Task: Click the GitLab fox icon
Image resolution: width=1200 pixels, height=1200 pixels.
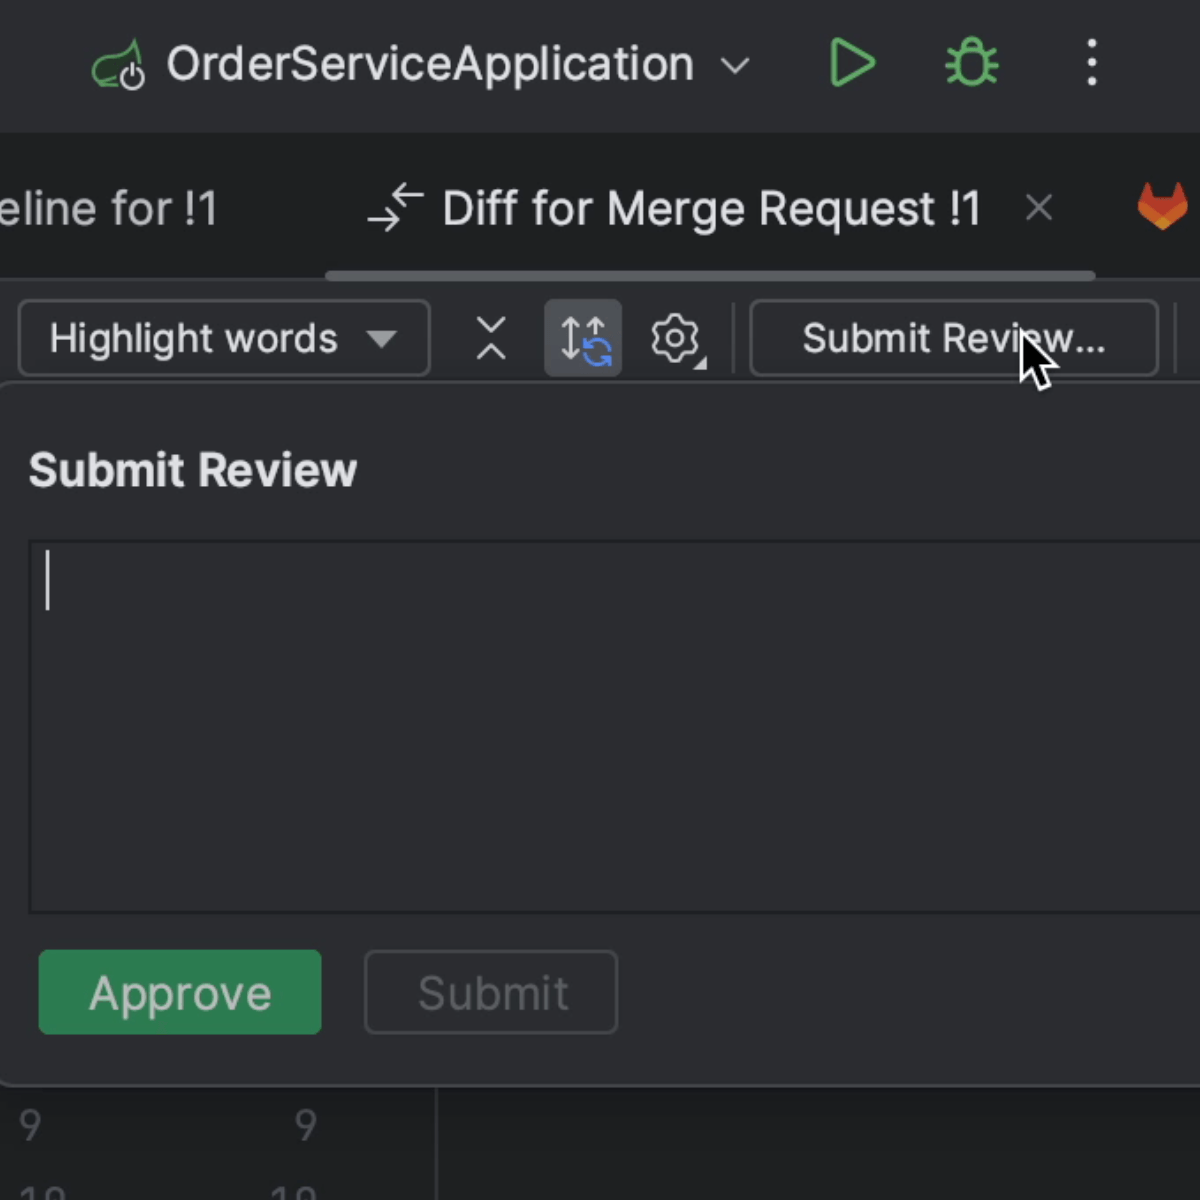Action: (x=1163, y=207)
